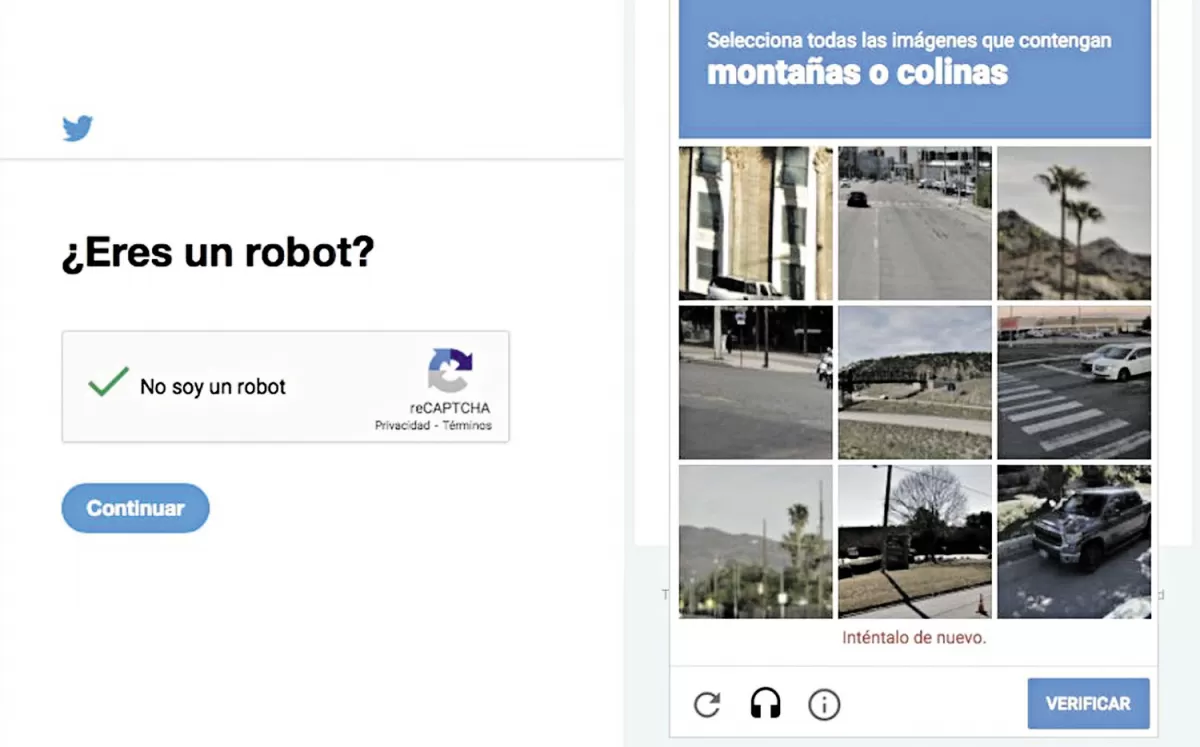Toggle selection of the palm trees tile
Viewport: 1200px width, 747px height.
point(1073,223)
